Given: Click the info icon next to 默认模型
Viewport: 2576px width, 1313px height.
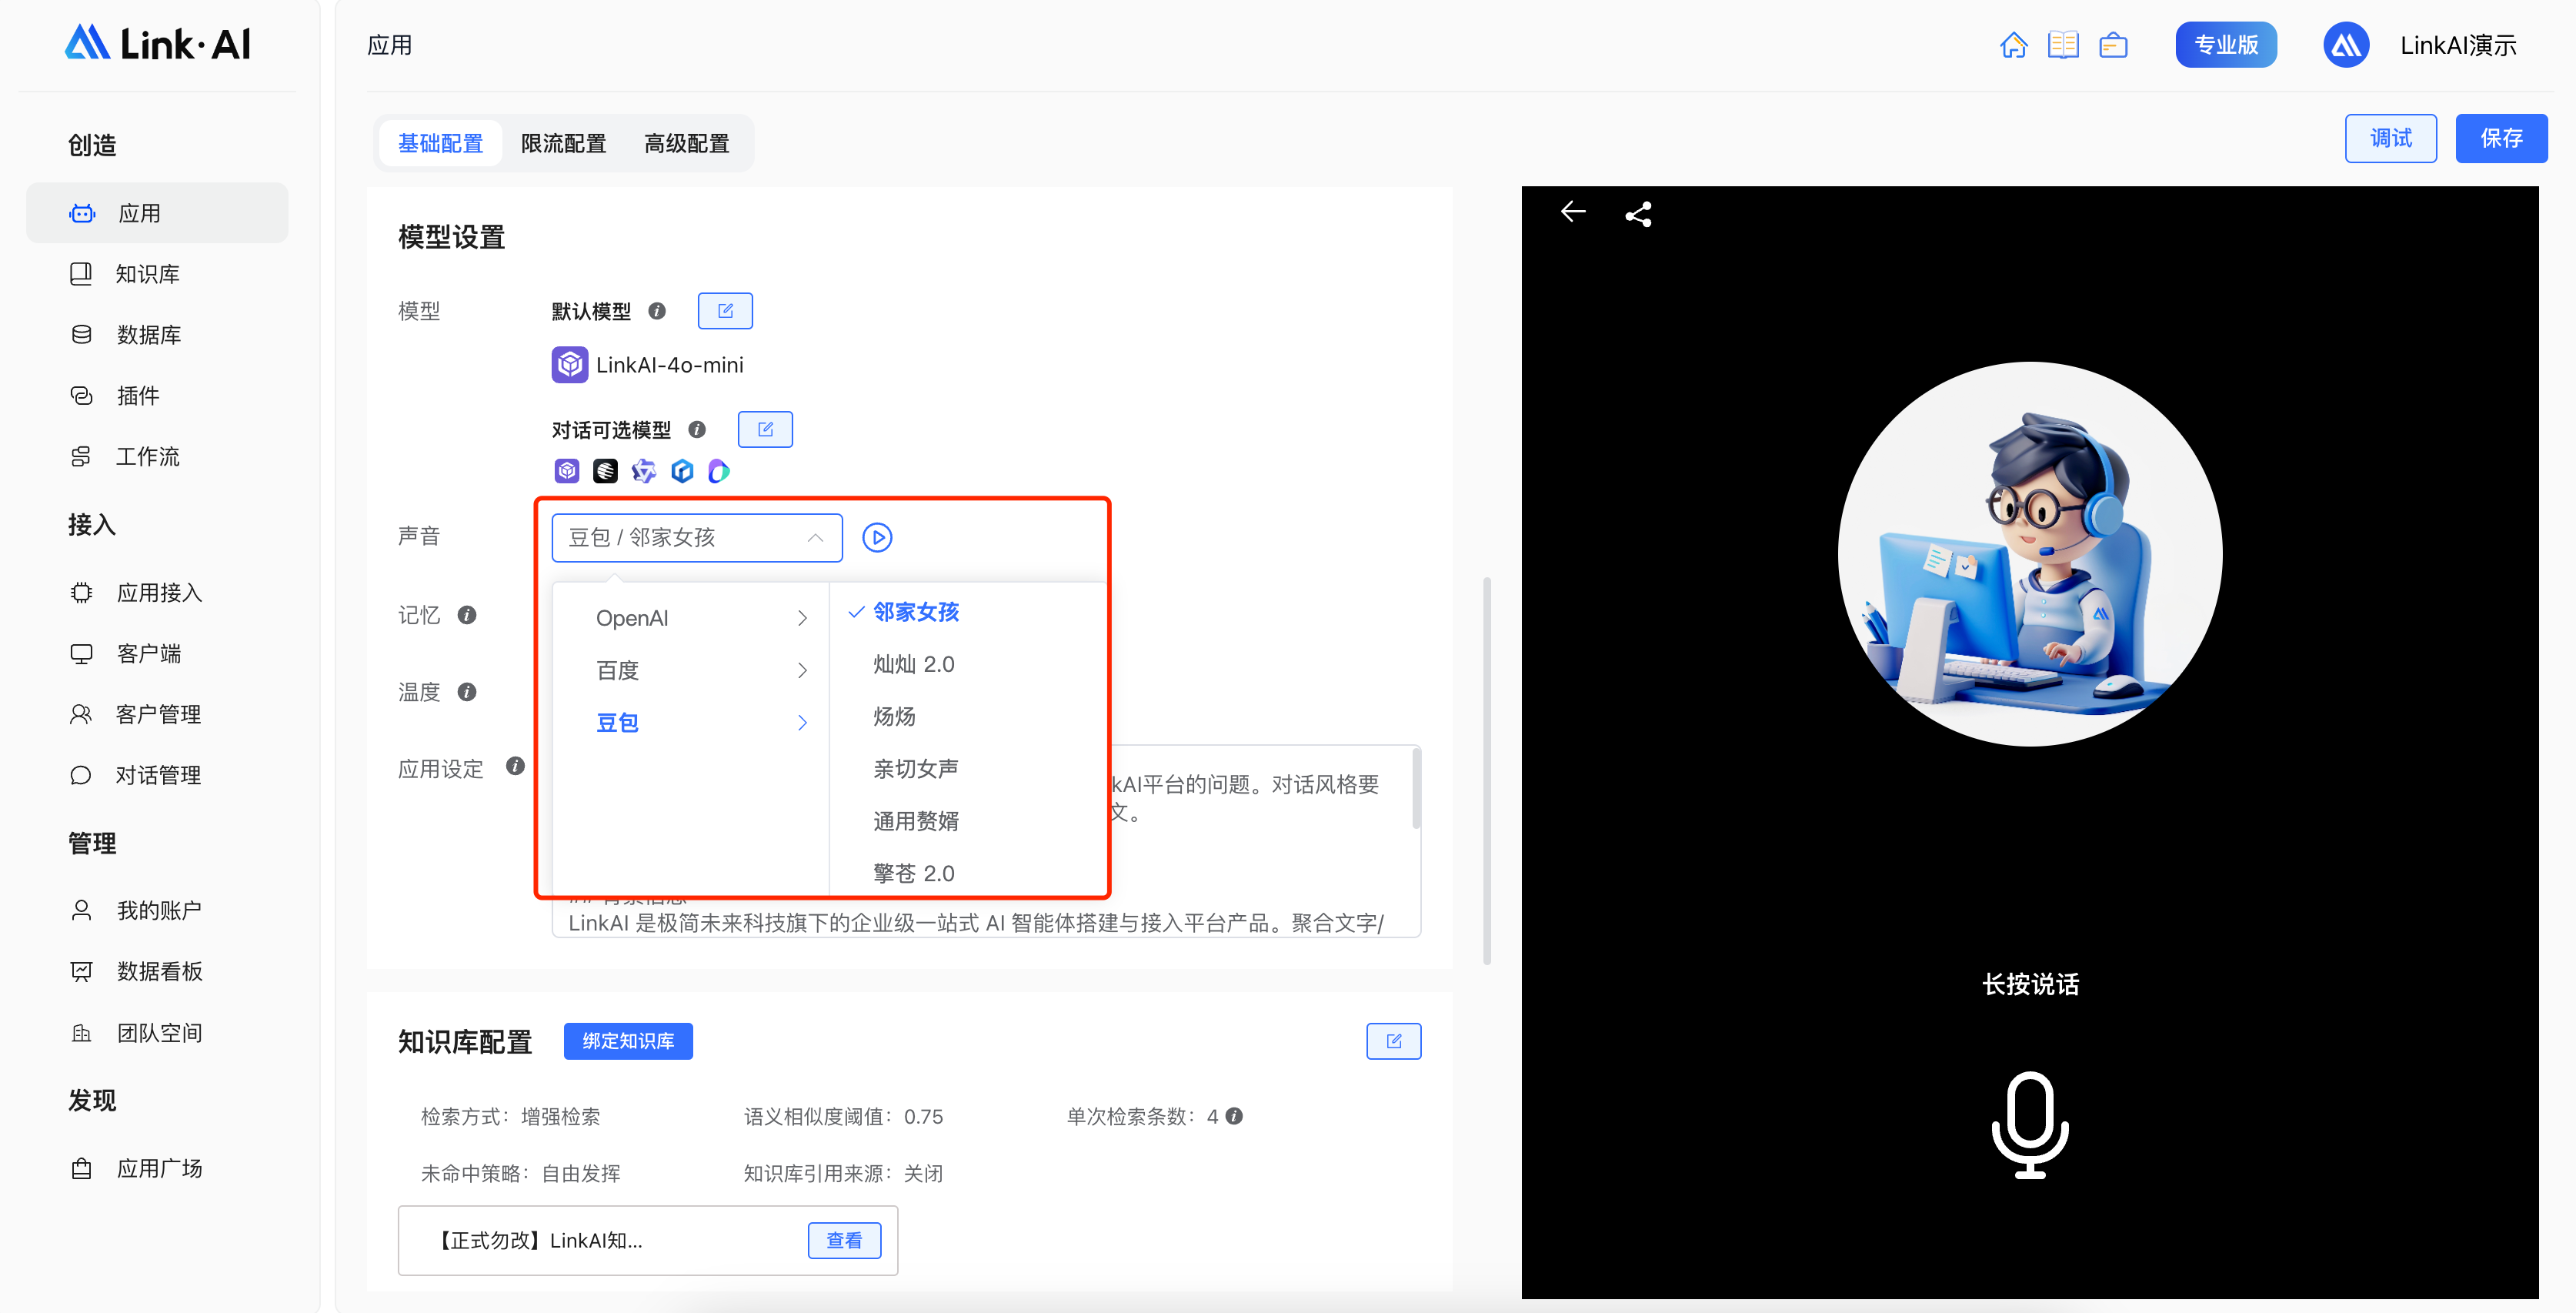Looking at the screenshot, I should tap(657, 311).
